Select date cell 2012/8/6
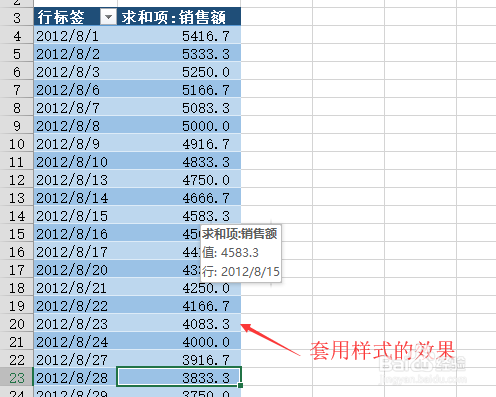This screenshot has width=496, height=397. click(75, 90)
